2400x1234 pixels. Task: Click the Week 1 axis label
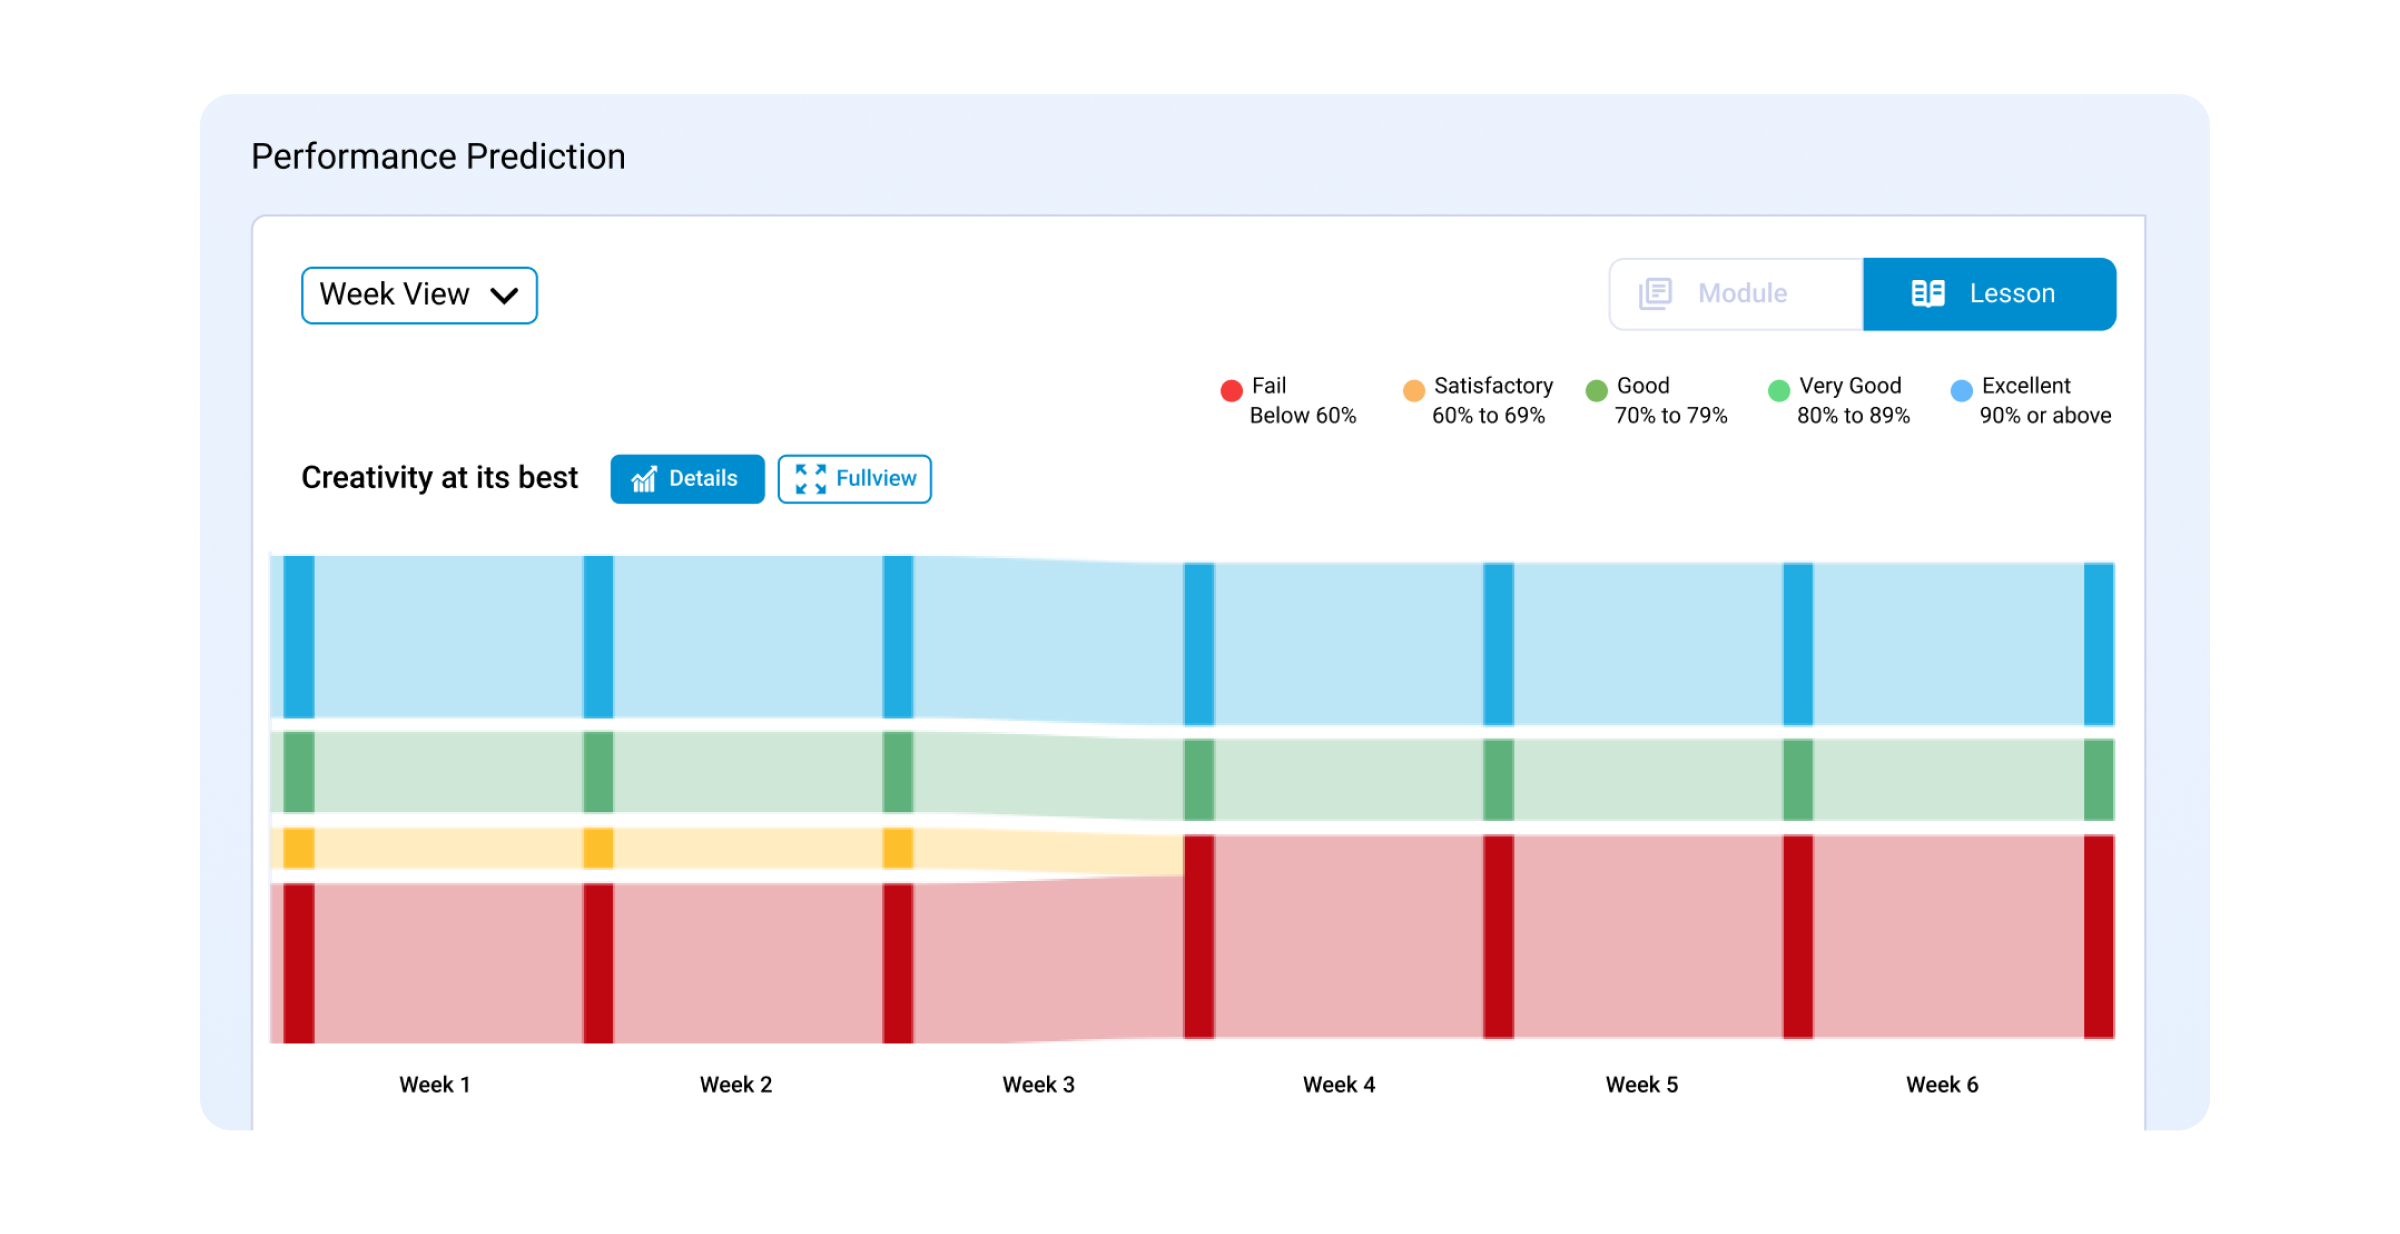click(x=435, y=1085)
